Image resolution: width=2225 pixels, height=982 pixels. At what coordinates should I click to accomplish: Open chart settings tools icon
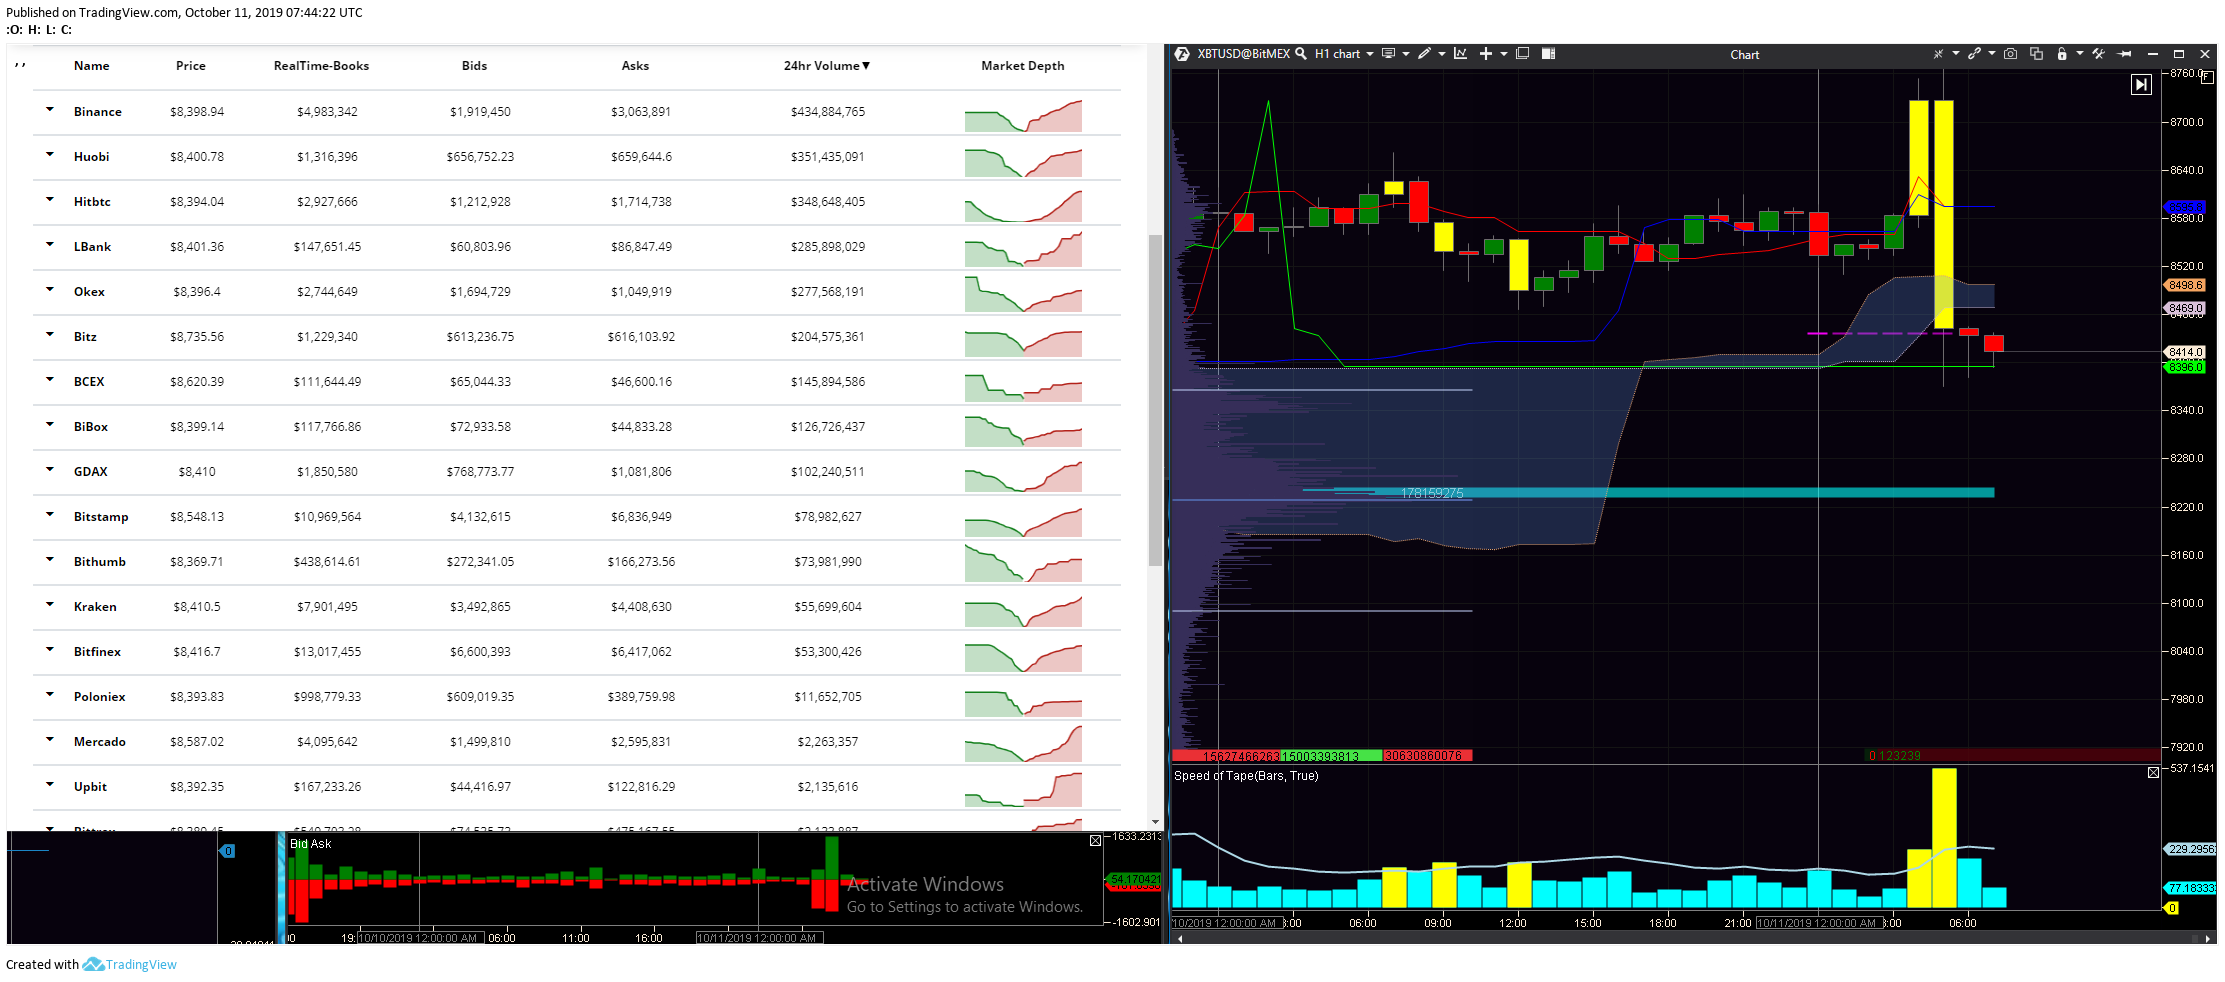point(2098,54)
